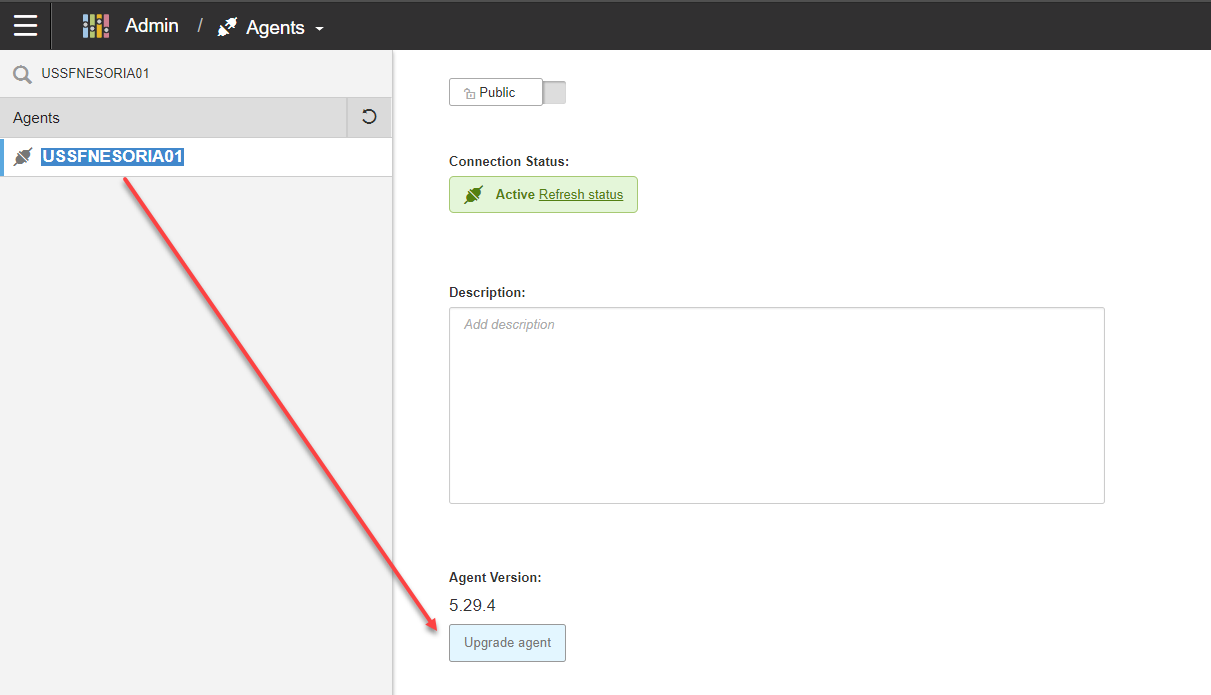
Task: Click the agent version number 5.29.4
Action: click(x=472, y=605)
